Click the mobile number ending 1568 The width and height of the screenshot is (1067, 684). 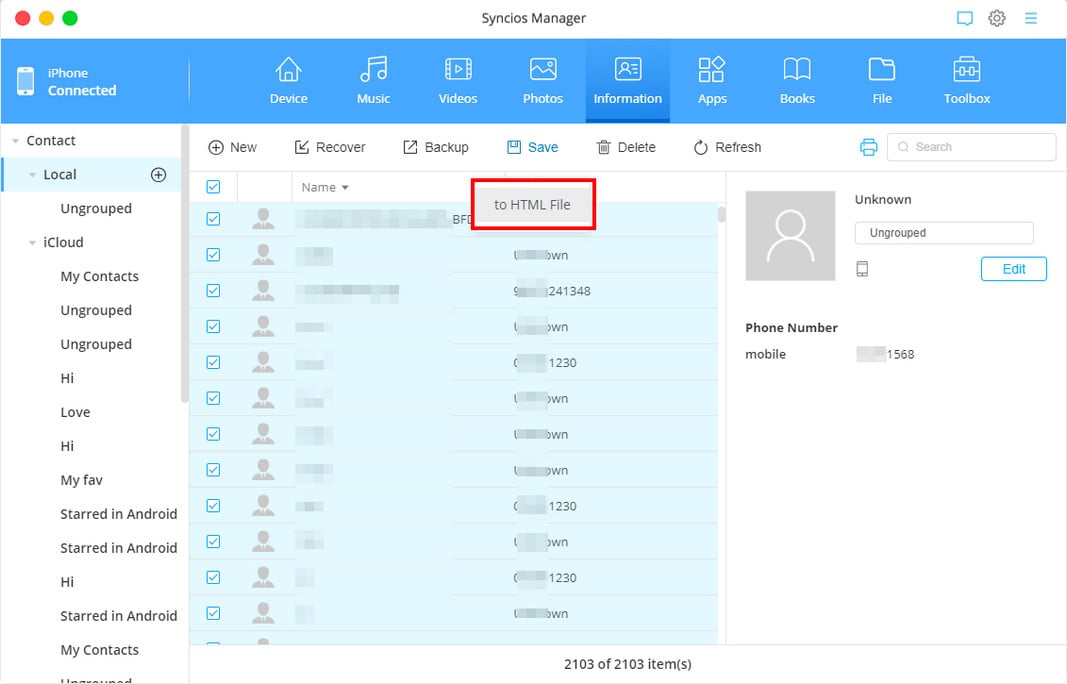[x=885, y=354]
